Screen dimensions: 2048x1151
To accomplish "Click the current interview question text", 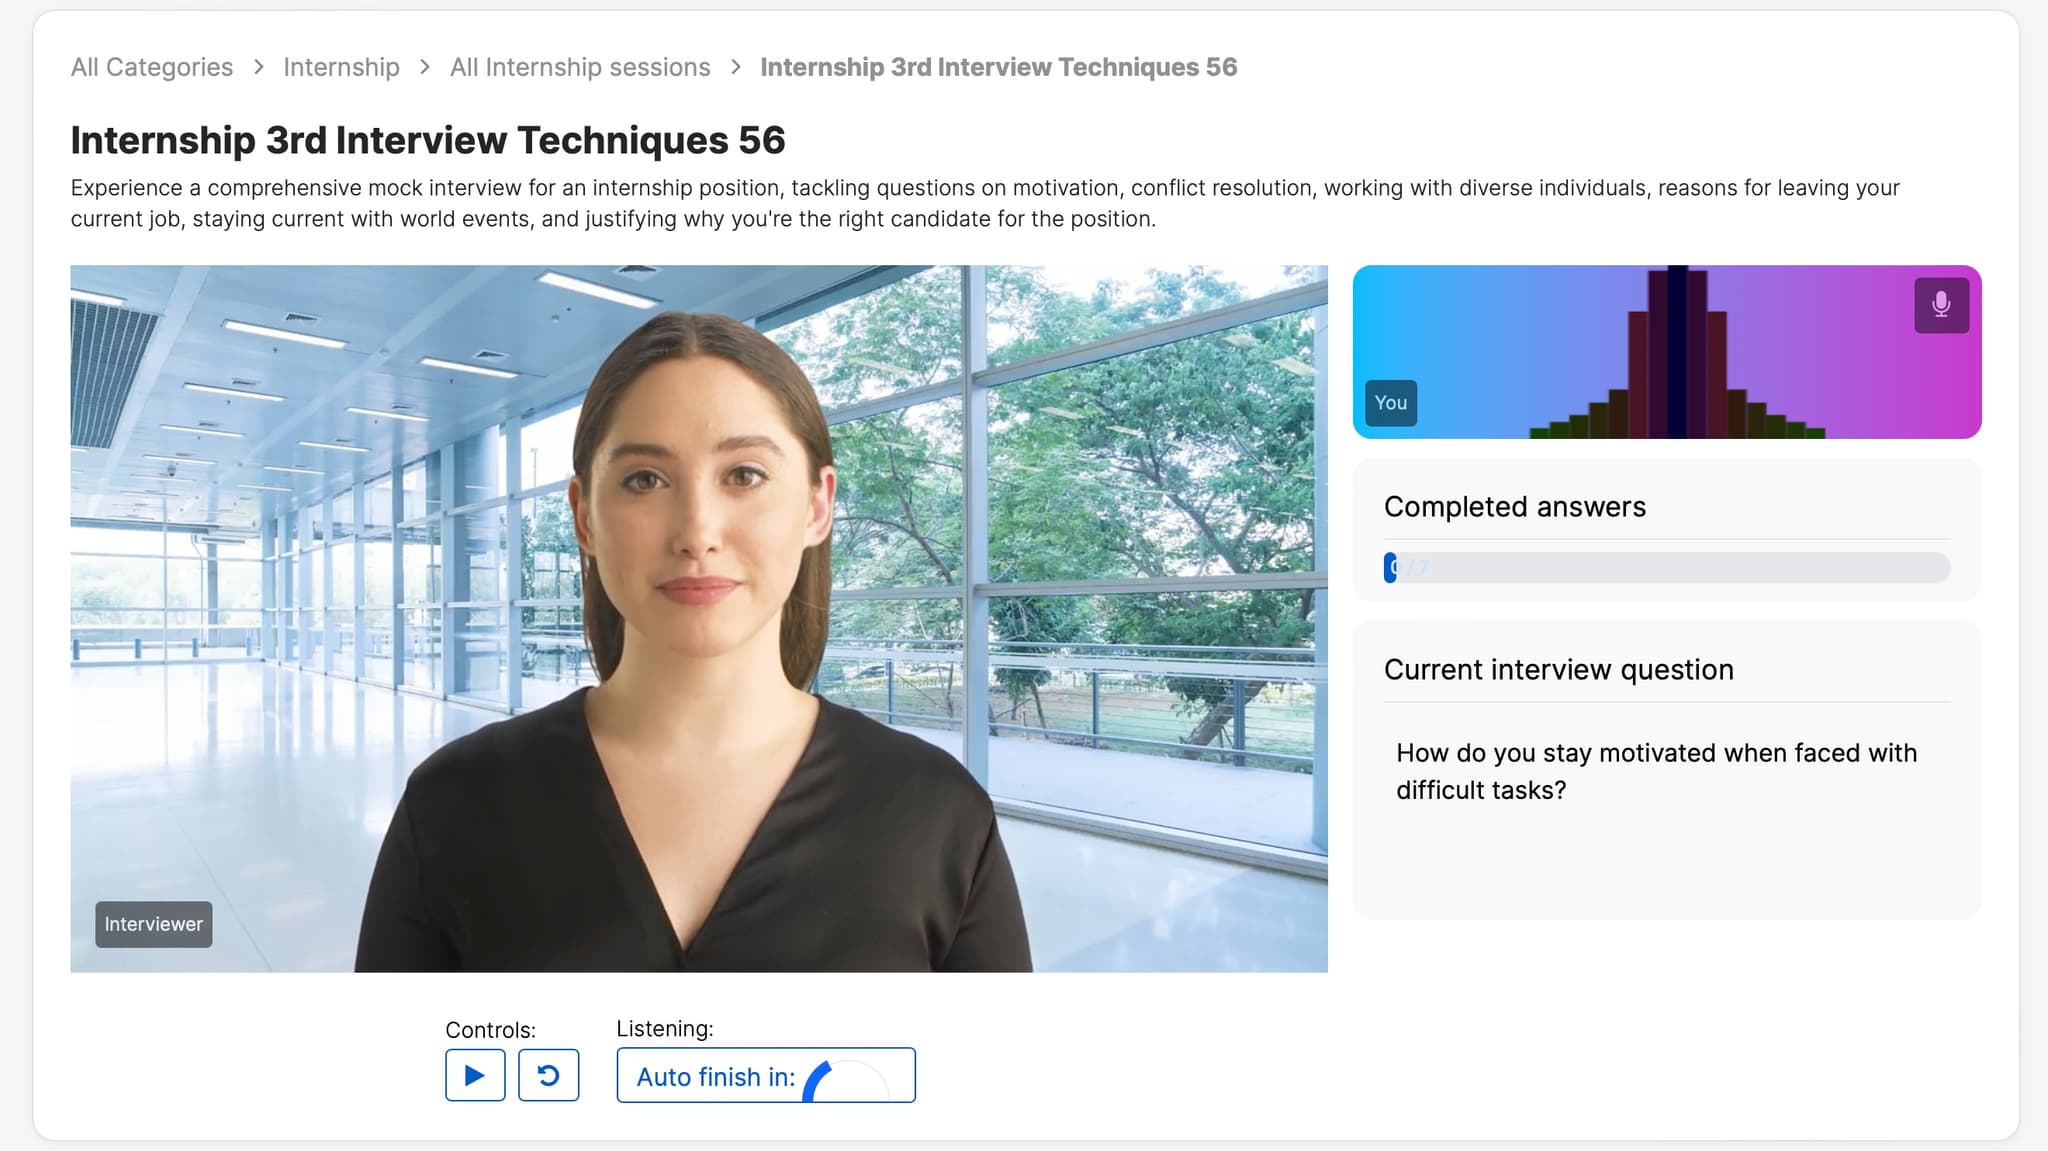I will [x=1655, y=771].
